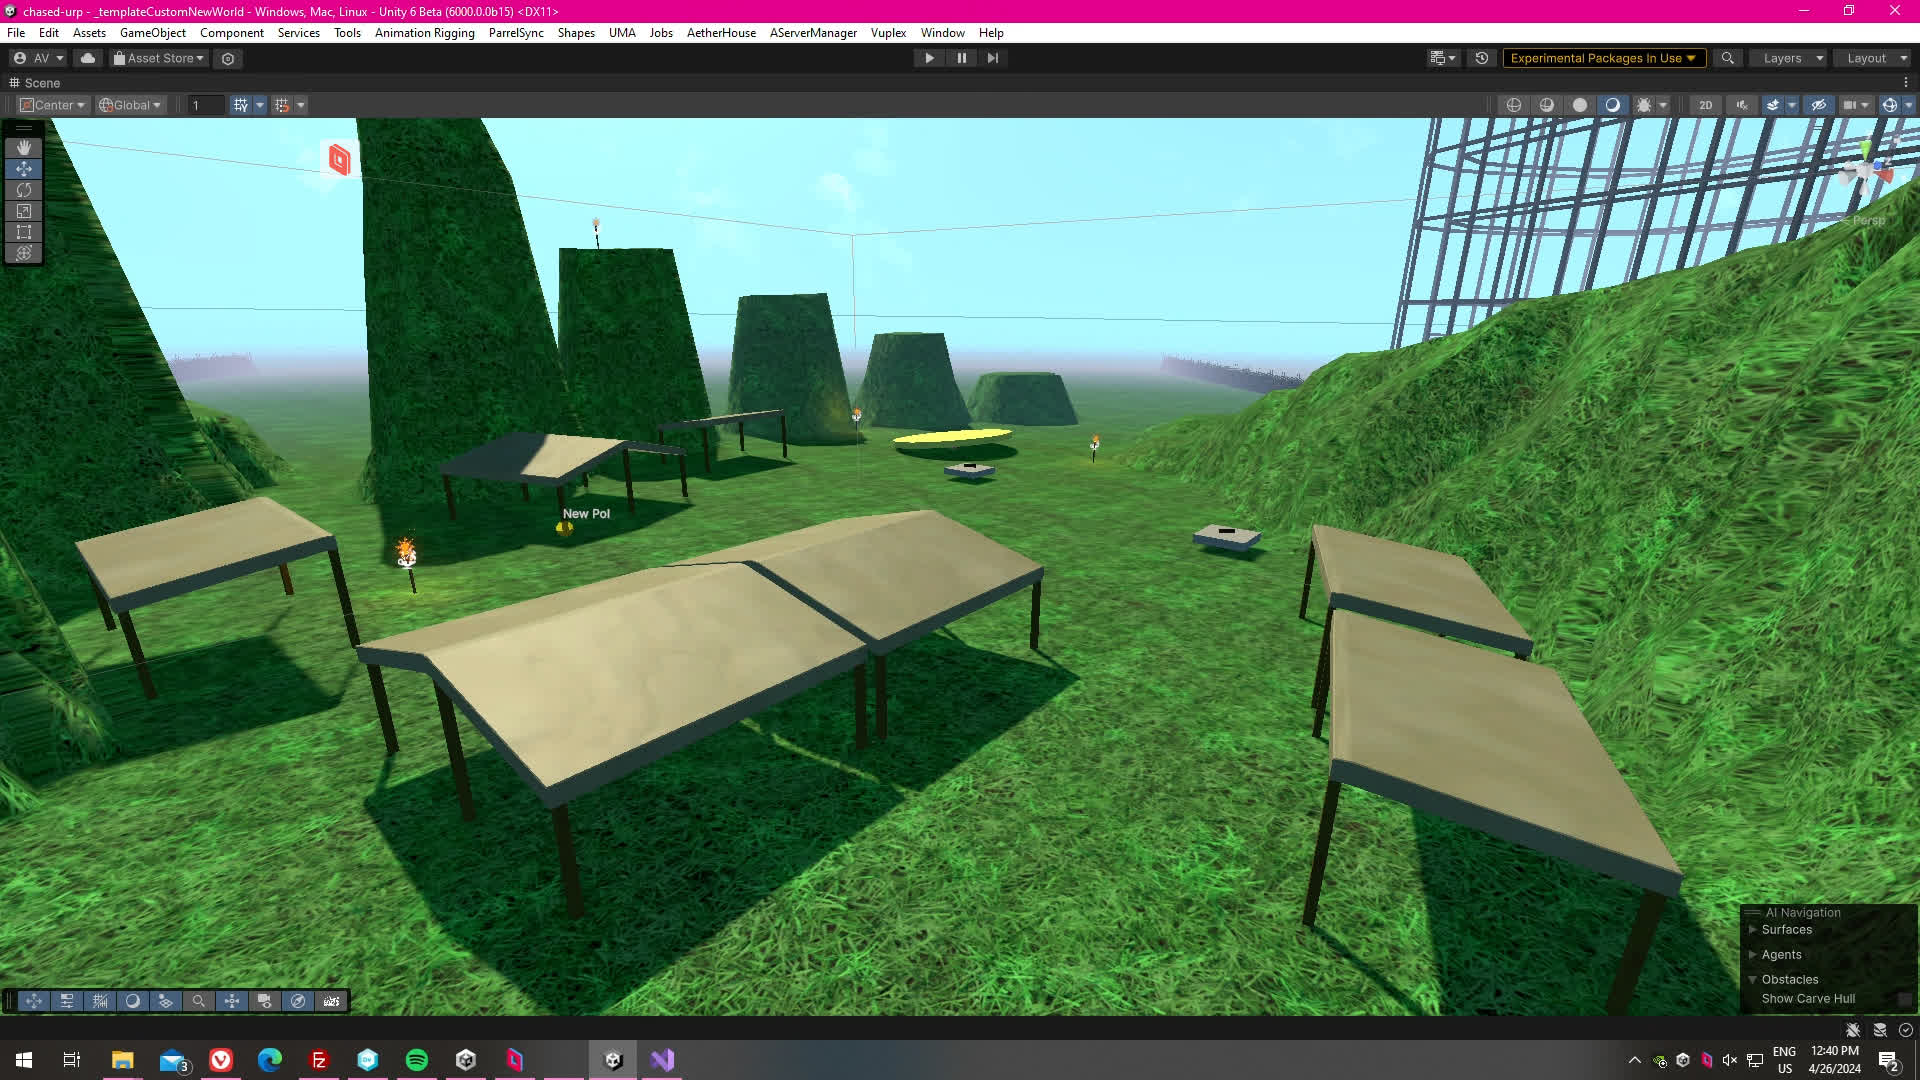Image resolution: width=1920 pixels, height=1080 pixels.
Task: Toggle scene audio mute button
Action: click(x=1742, y=105)
